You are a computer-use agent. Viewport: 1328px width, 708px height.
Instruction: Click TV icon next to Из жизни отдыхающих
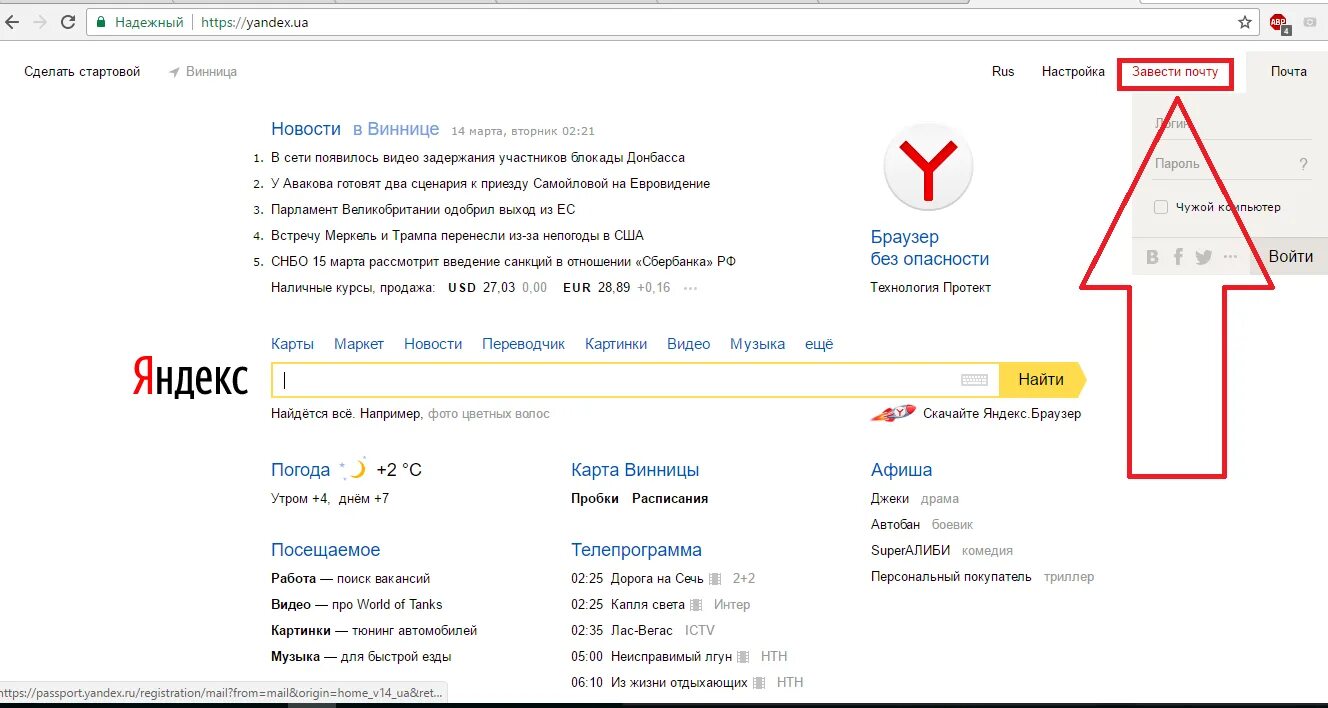tap(759, 683)
